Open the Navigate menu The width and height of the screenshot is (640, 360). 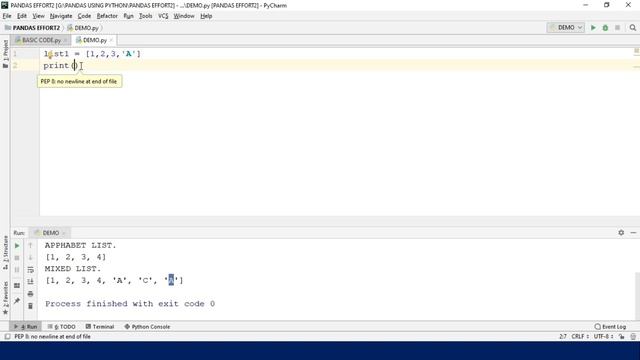61,16
